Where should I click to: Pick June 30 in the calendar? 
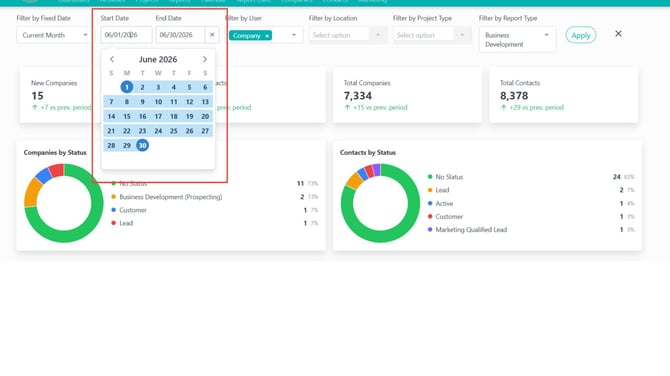coord(142,145)
